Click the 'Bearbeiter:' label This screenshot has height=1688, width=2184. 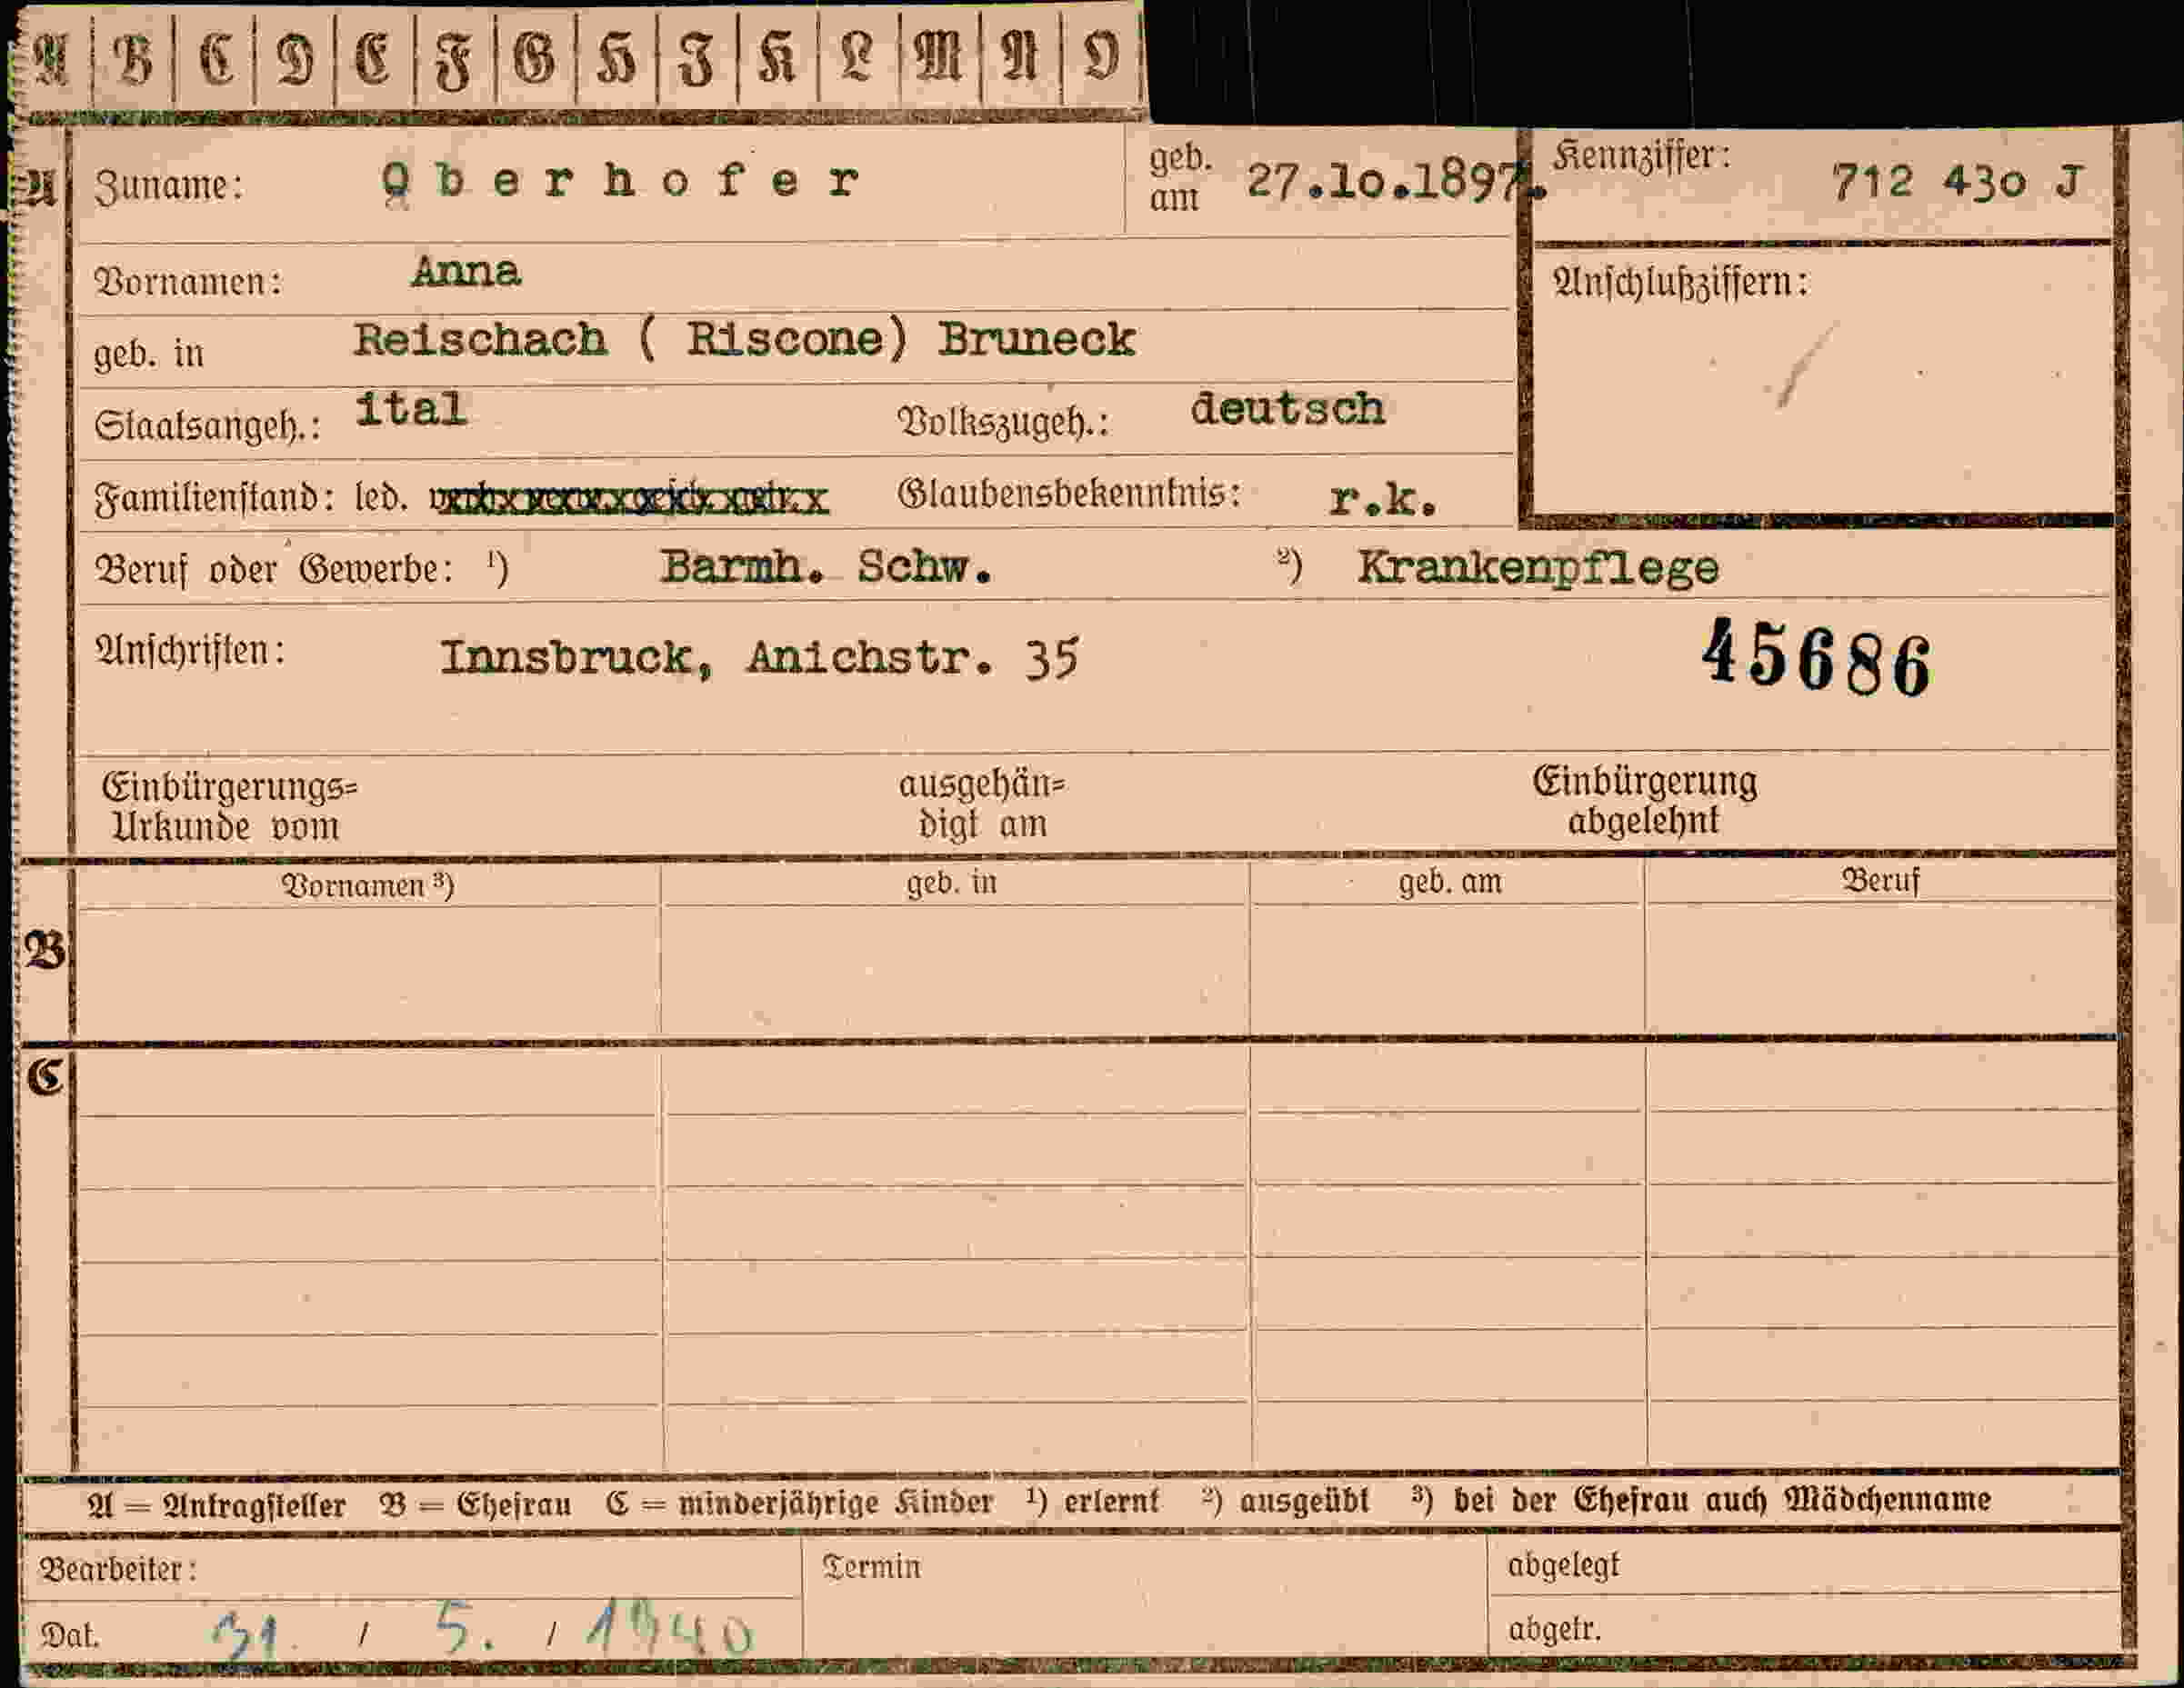(118, 1570)
